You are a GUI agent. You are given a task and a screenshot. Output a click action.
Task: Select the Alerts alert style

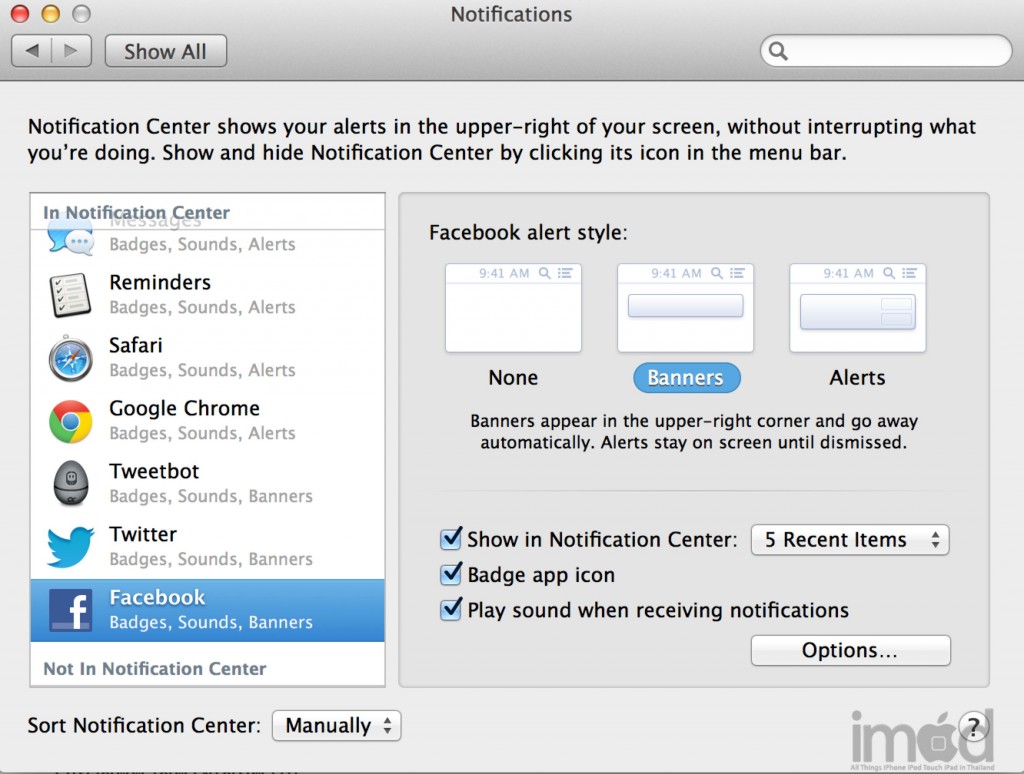pyautogui.click(x=857, y=308)
